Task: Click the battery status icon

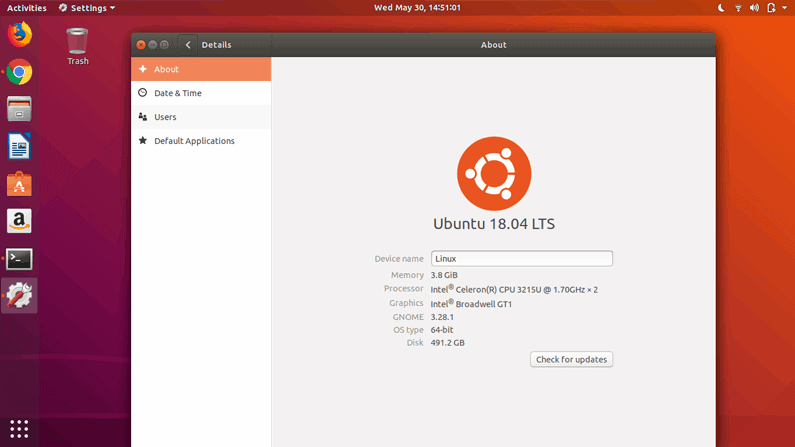Action: [x=771, y=8]
